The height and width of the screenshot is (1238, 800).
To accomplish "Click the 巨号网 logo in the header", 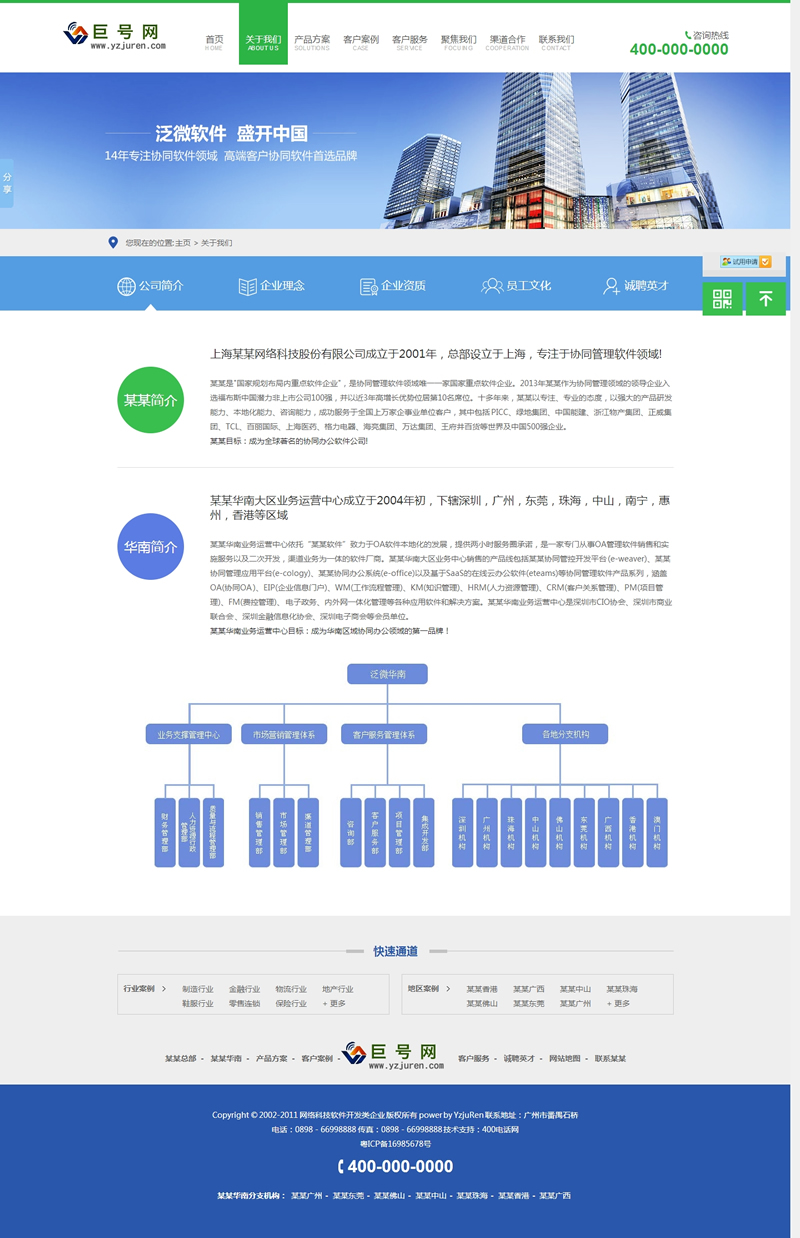I will click(115, 36).
